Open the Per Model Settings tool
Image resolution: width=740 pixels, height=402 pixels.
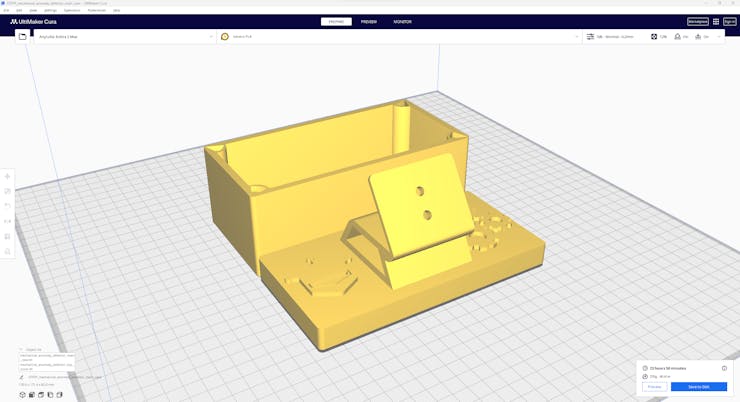[x=7, y=236]
